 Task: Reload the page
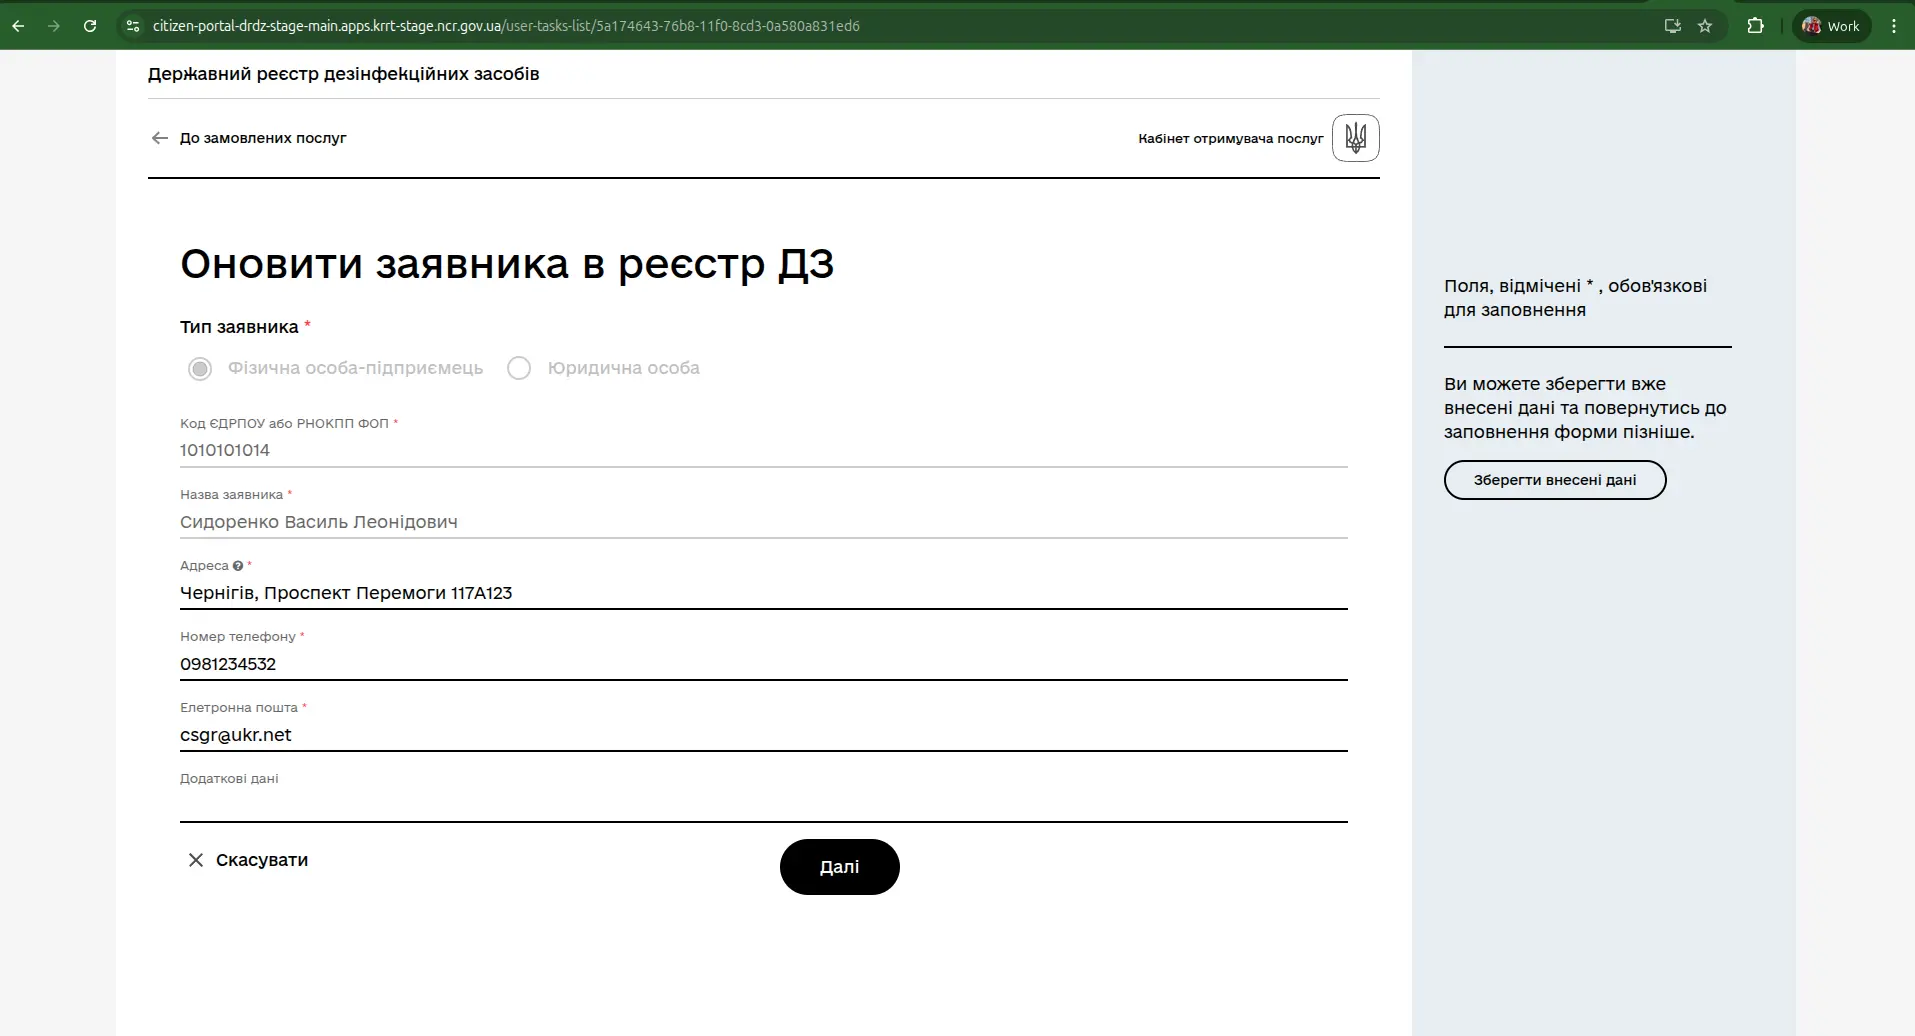click(x=90, y=26)
